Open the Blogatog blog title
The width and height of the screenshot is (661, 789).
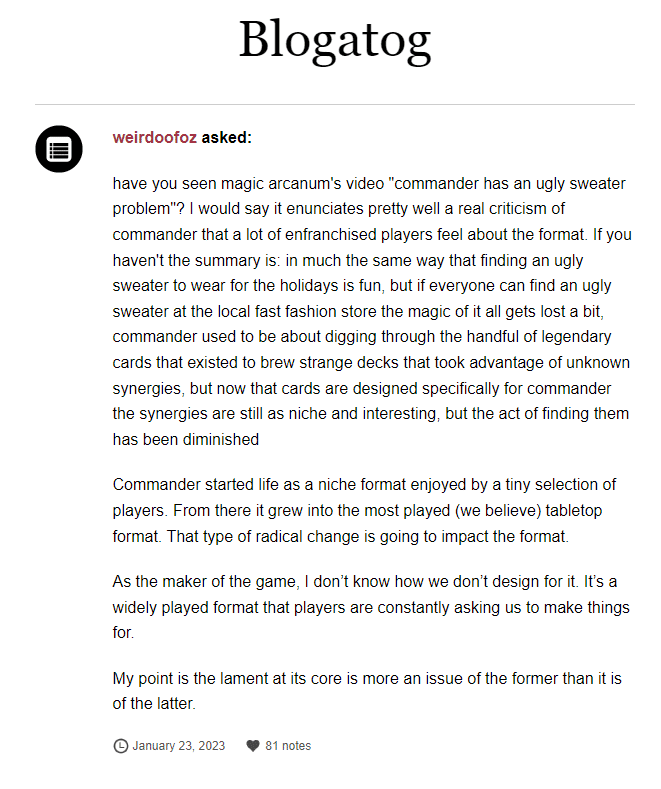(334, 39)
